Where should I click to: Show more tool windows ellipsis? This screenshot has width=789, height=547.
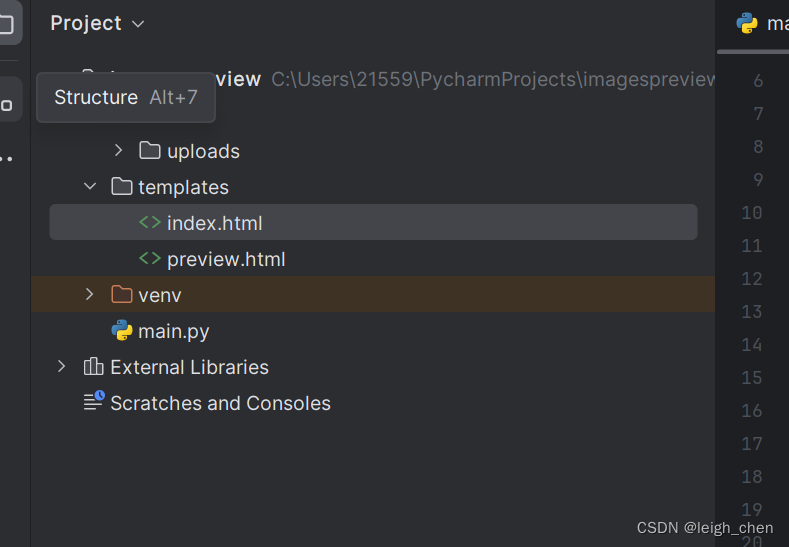tap(6, 159)
